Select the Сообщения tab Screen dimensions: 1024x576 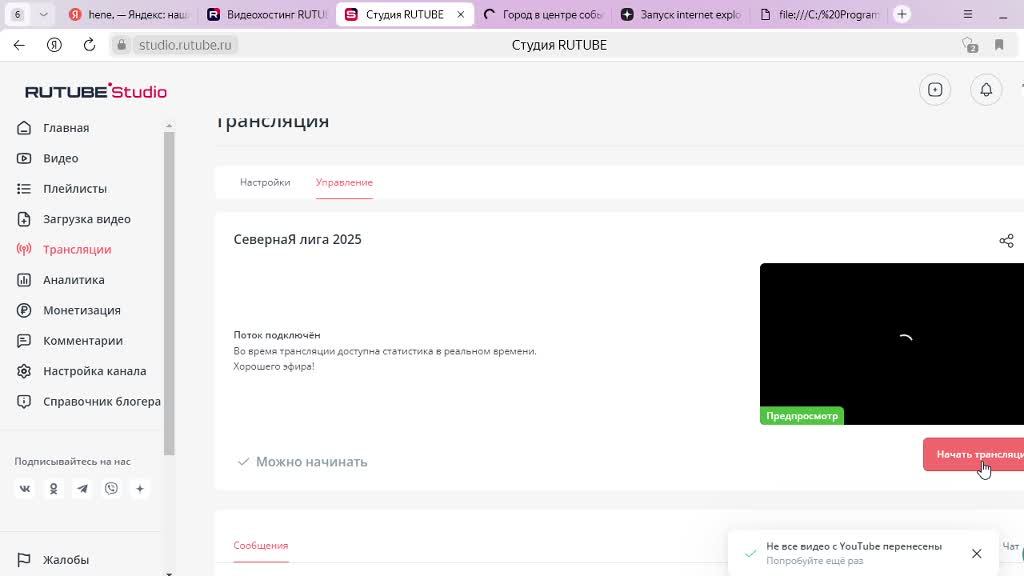(261, 545)
